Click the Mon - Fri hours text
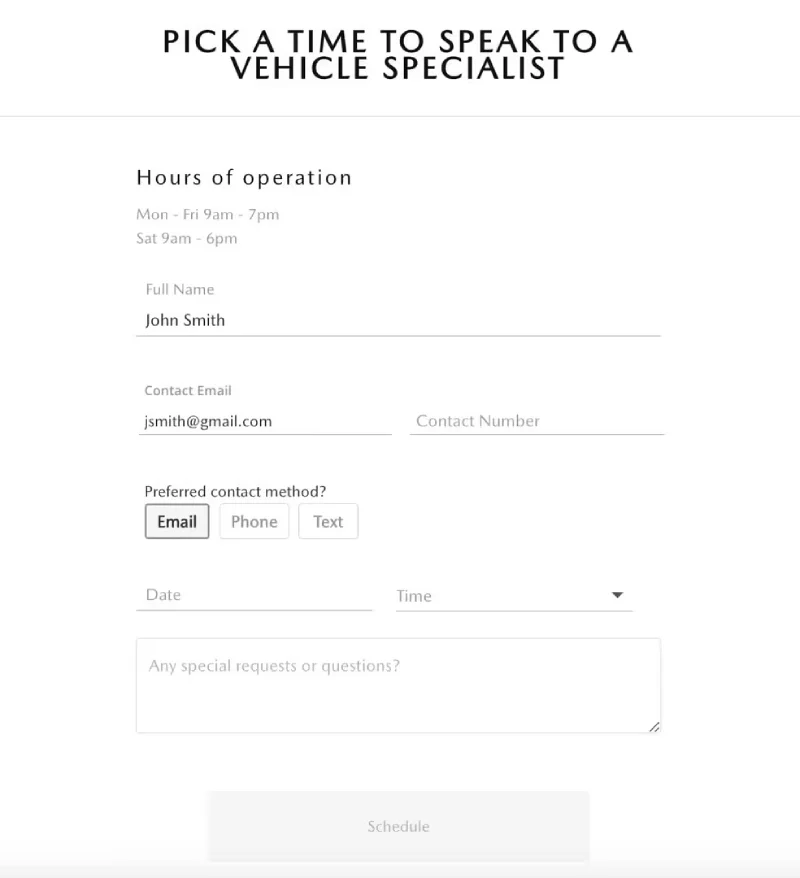This screenshot has width=800, height=878. coord(207,214)
